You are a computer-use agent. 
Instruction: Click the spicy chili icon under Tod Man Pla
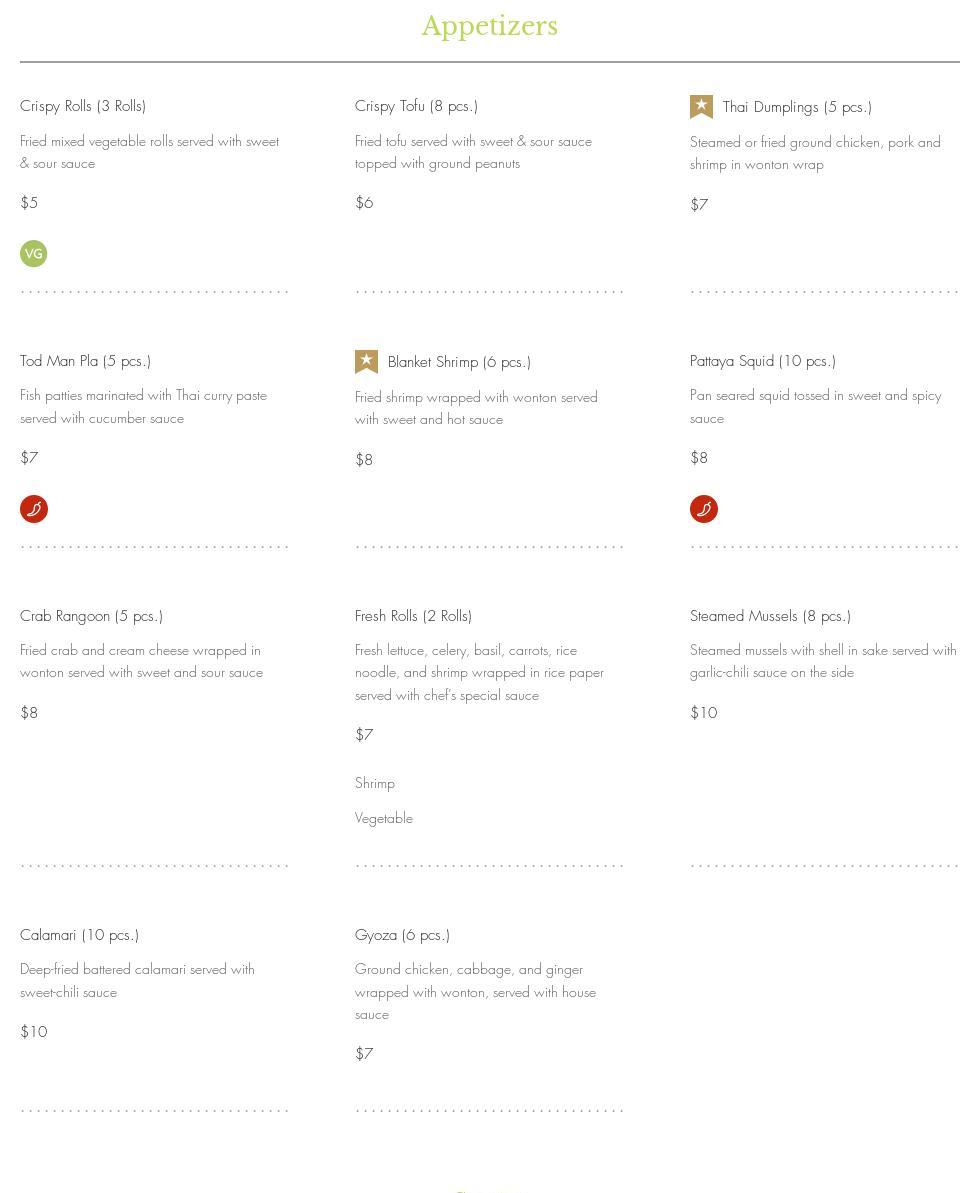click(34, 509)
